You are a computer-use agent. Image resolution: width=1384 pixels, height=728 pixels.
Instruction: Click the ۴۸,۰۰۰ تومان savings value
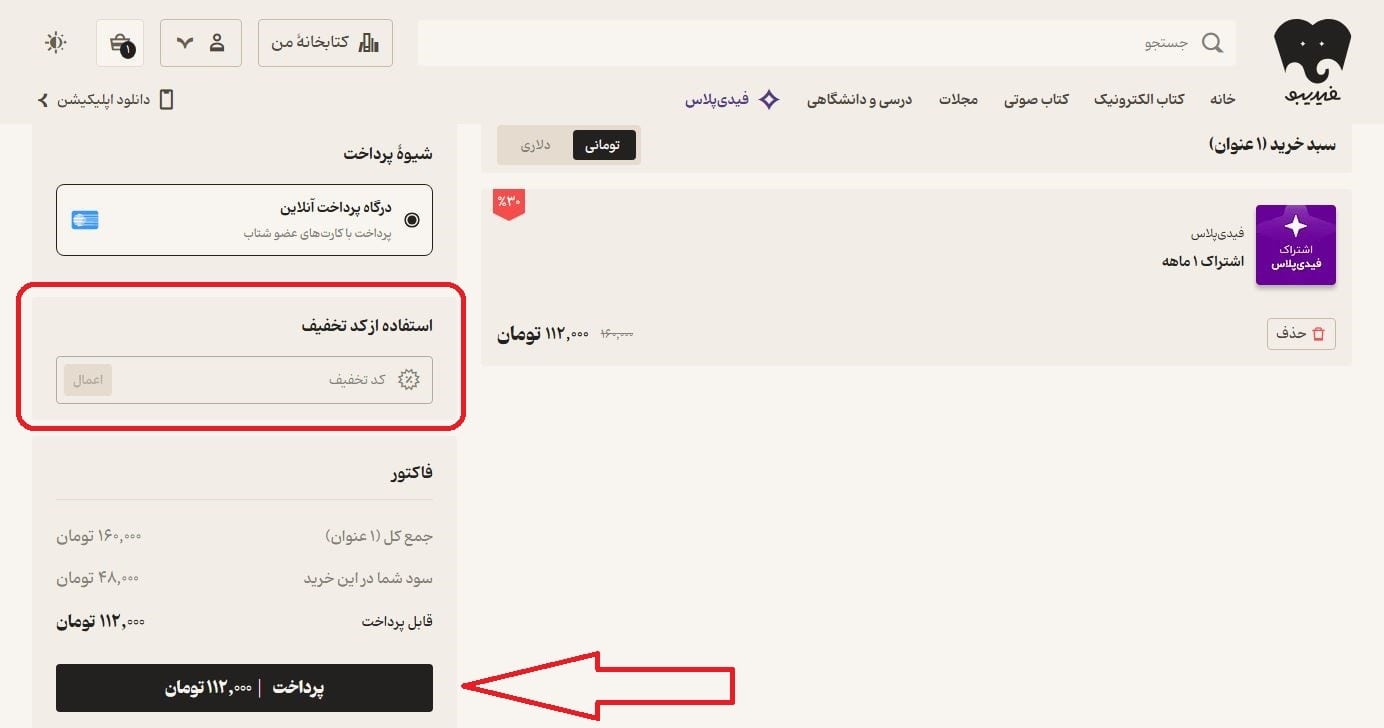pos(97,578)
